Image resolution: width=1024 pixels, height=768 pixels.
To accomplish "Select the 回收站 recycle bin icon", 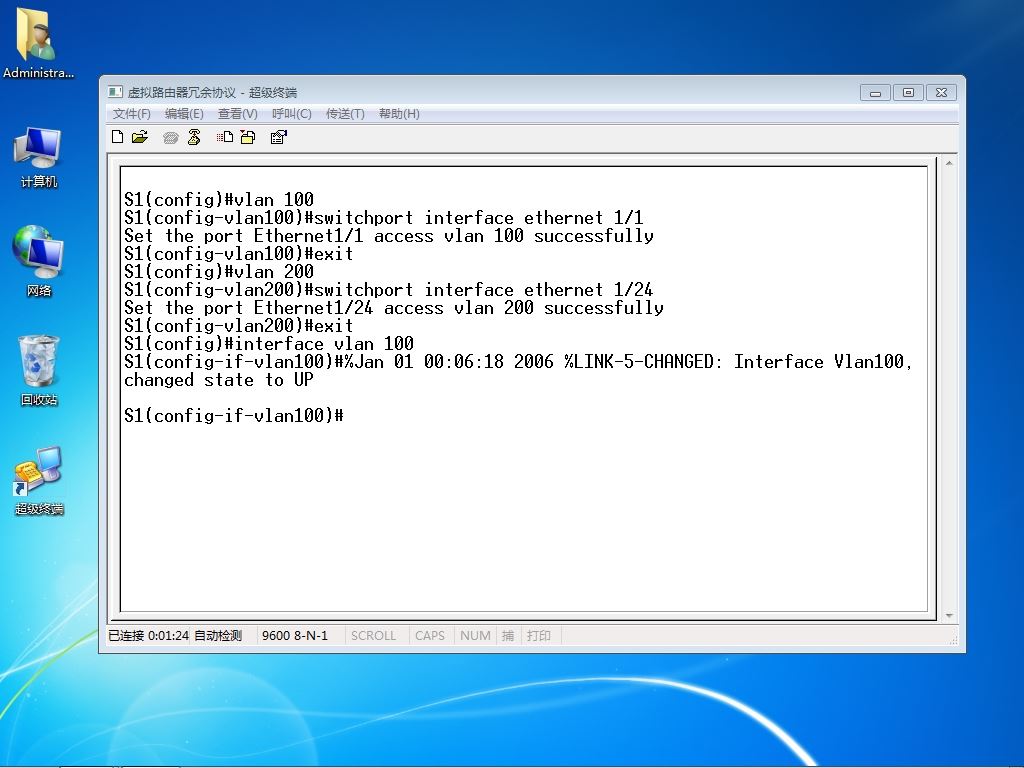I will 39,370.
